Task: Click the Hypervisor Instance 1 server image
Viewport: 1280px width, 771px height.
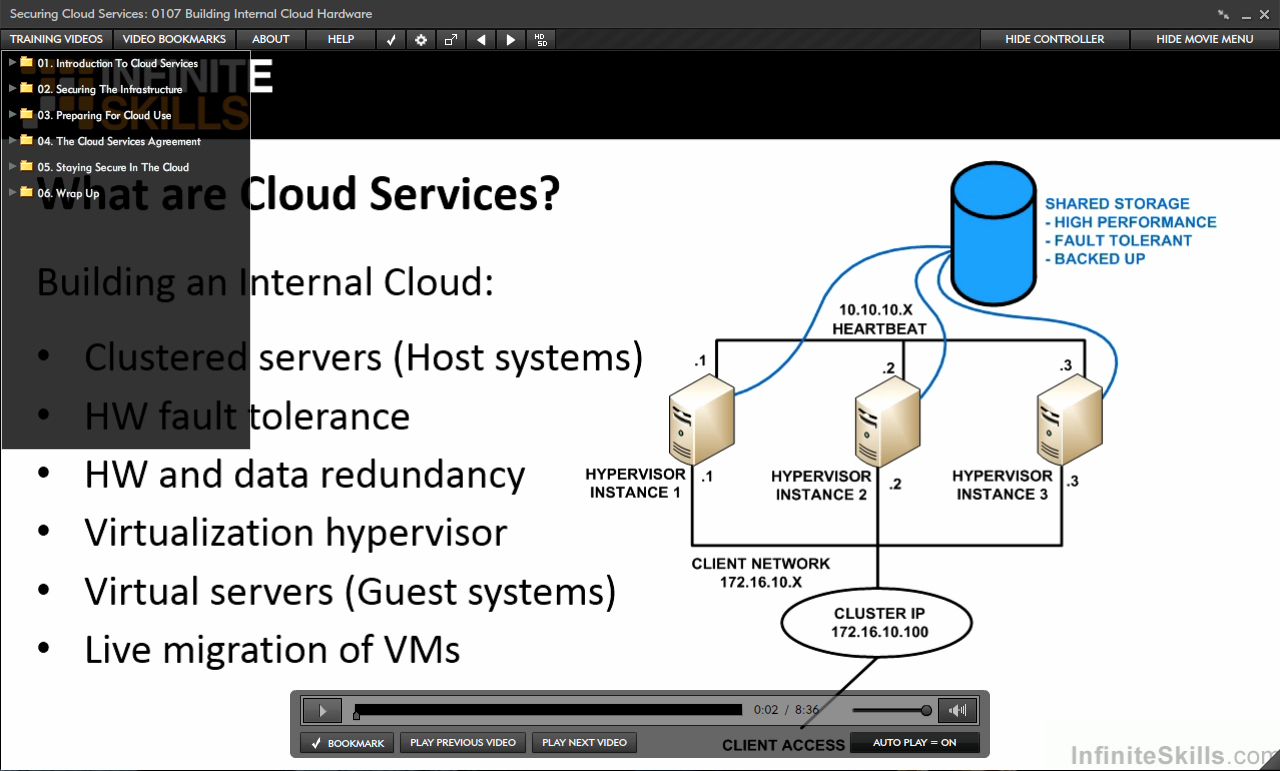Action: 703,418
